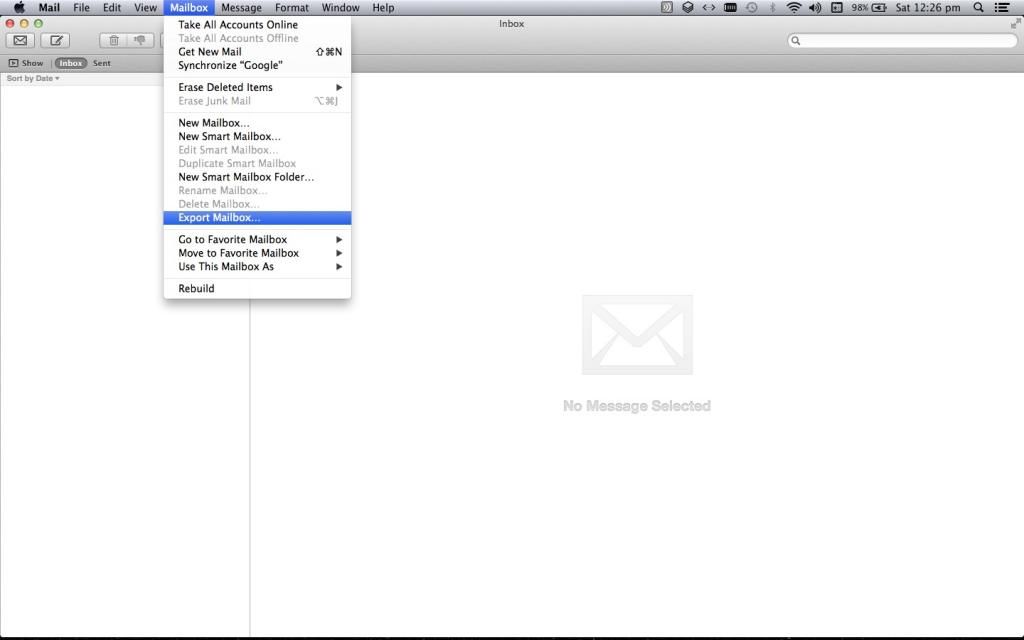Click the full screen arrows icon
Viewport: 1024px width, 640px height.
(x=1016, y=24)
